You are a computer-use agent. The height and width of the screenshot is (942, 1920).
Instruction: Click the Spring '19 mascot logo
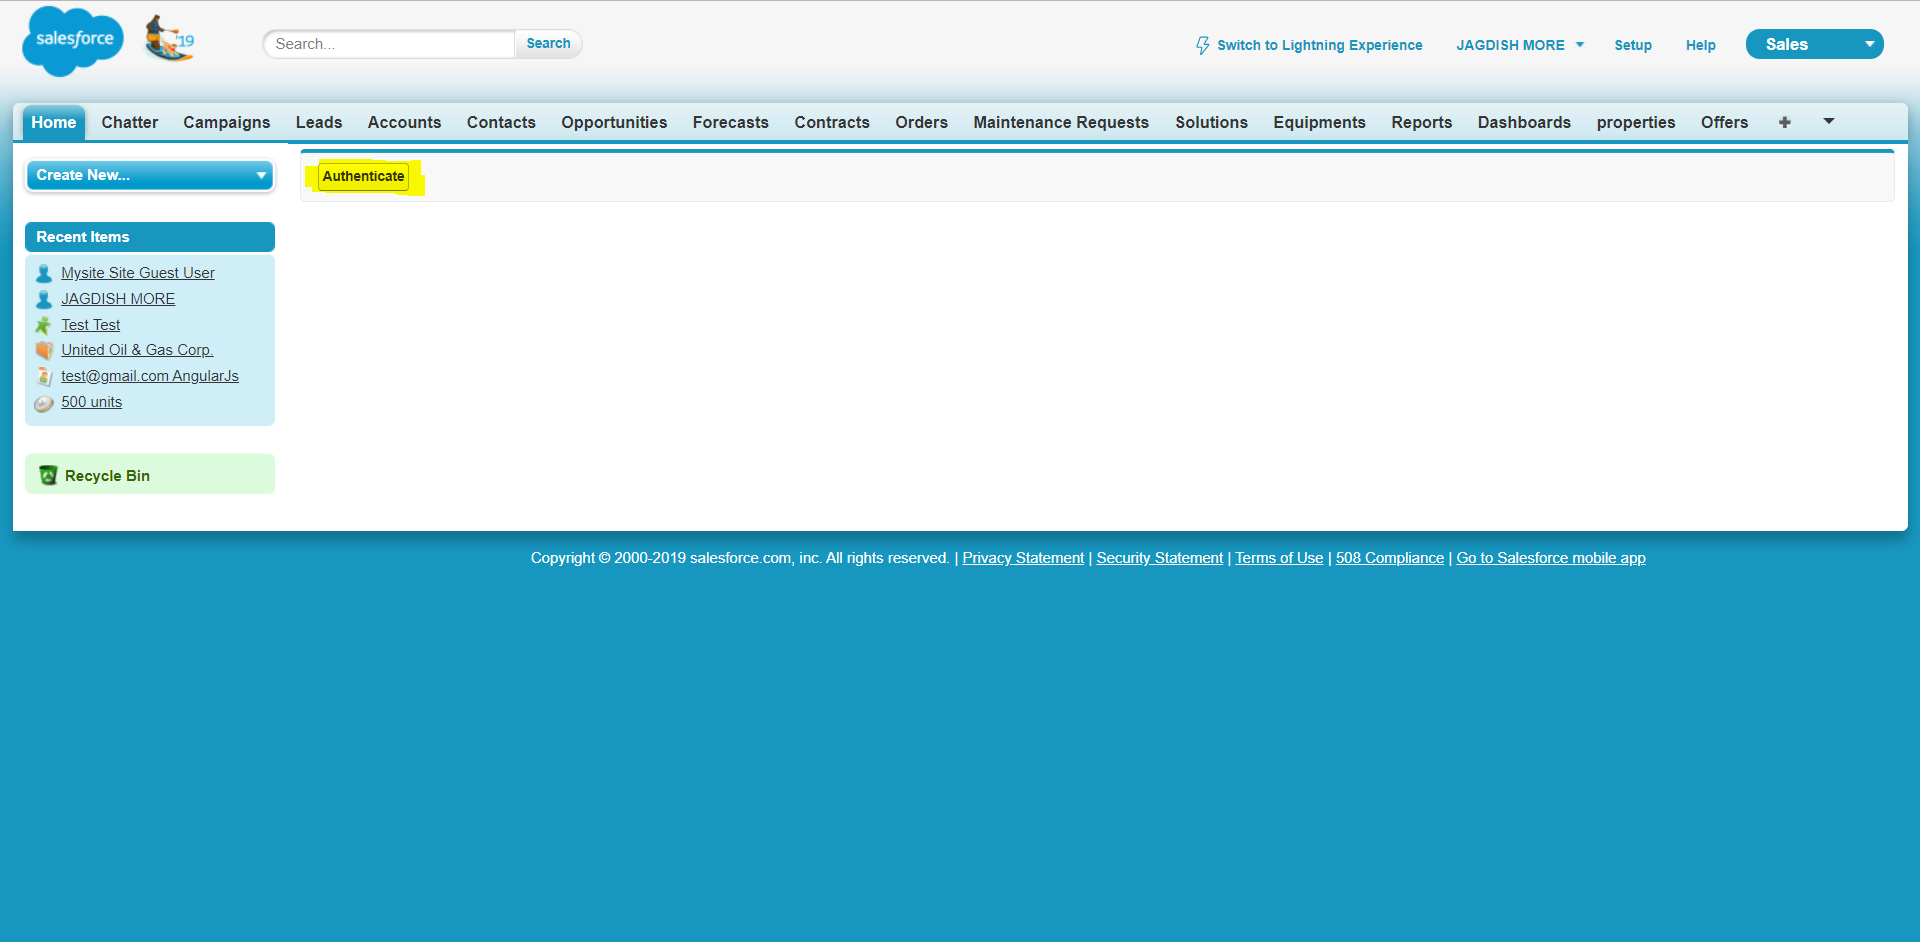tap(169, 39)
